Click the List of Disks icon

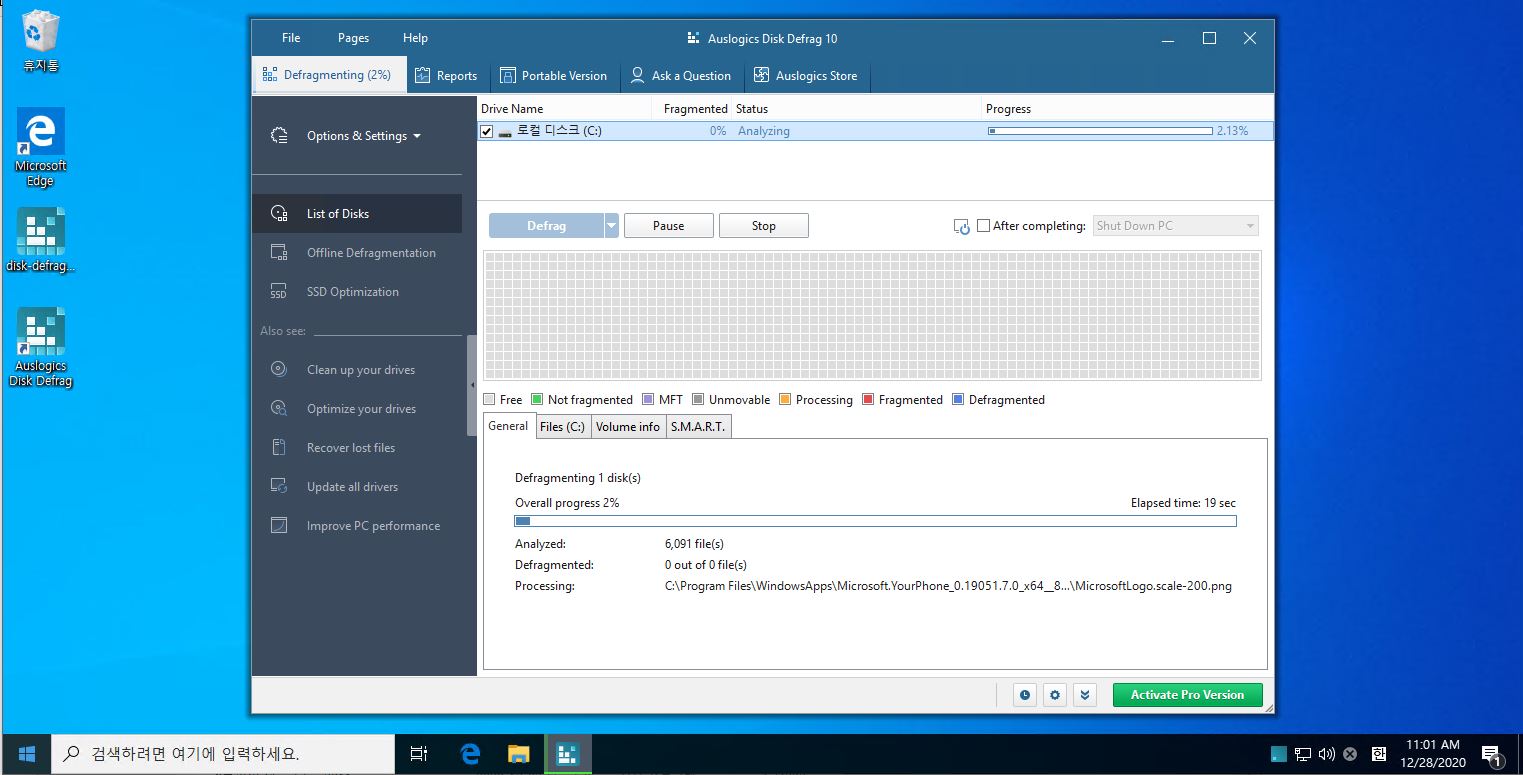pos(280,214)
